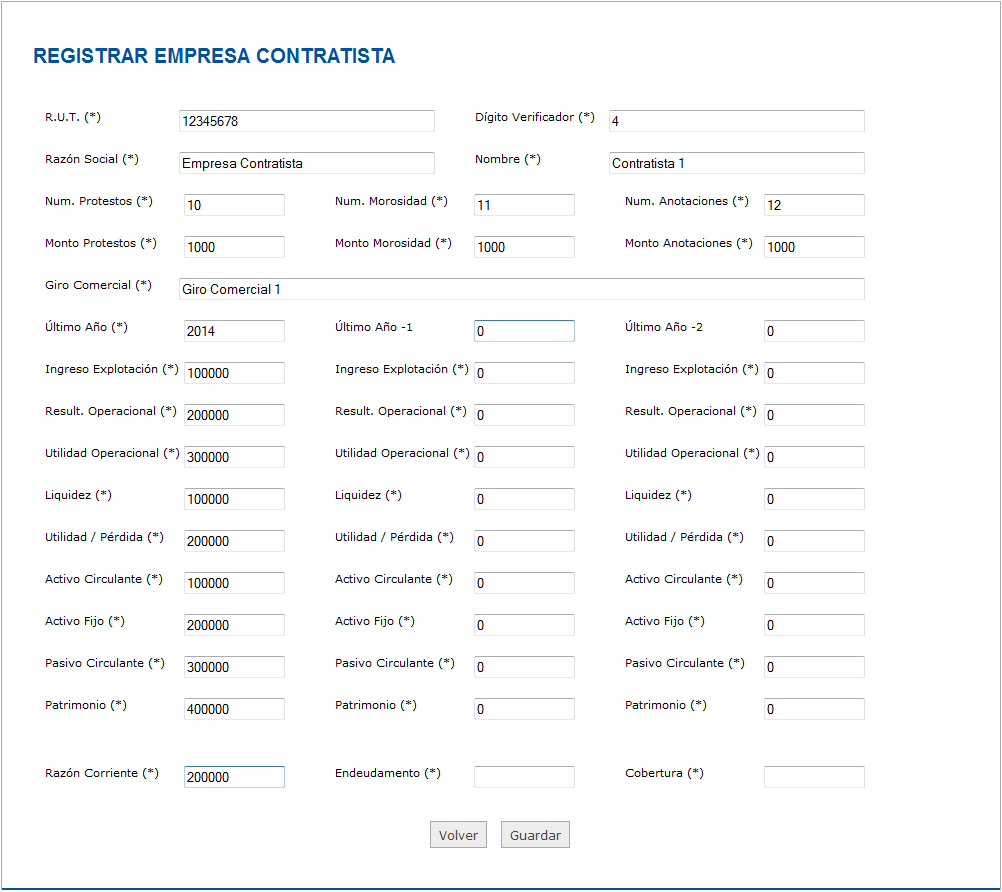Focus the Razón Corriente input
1002x892 pixels.
tap(234, 777)
